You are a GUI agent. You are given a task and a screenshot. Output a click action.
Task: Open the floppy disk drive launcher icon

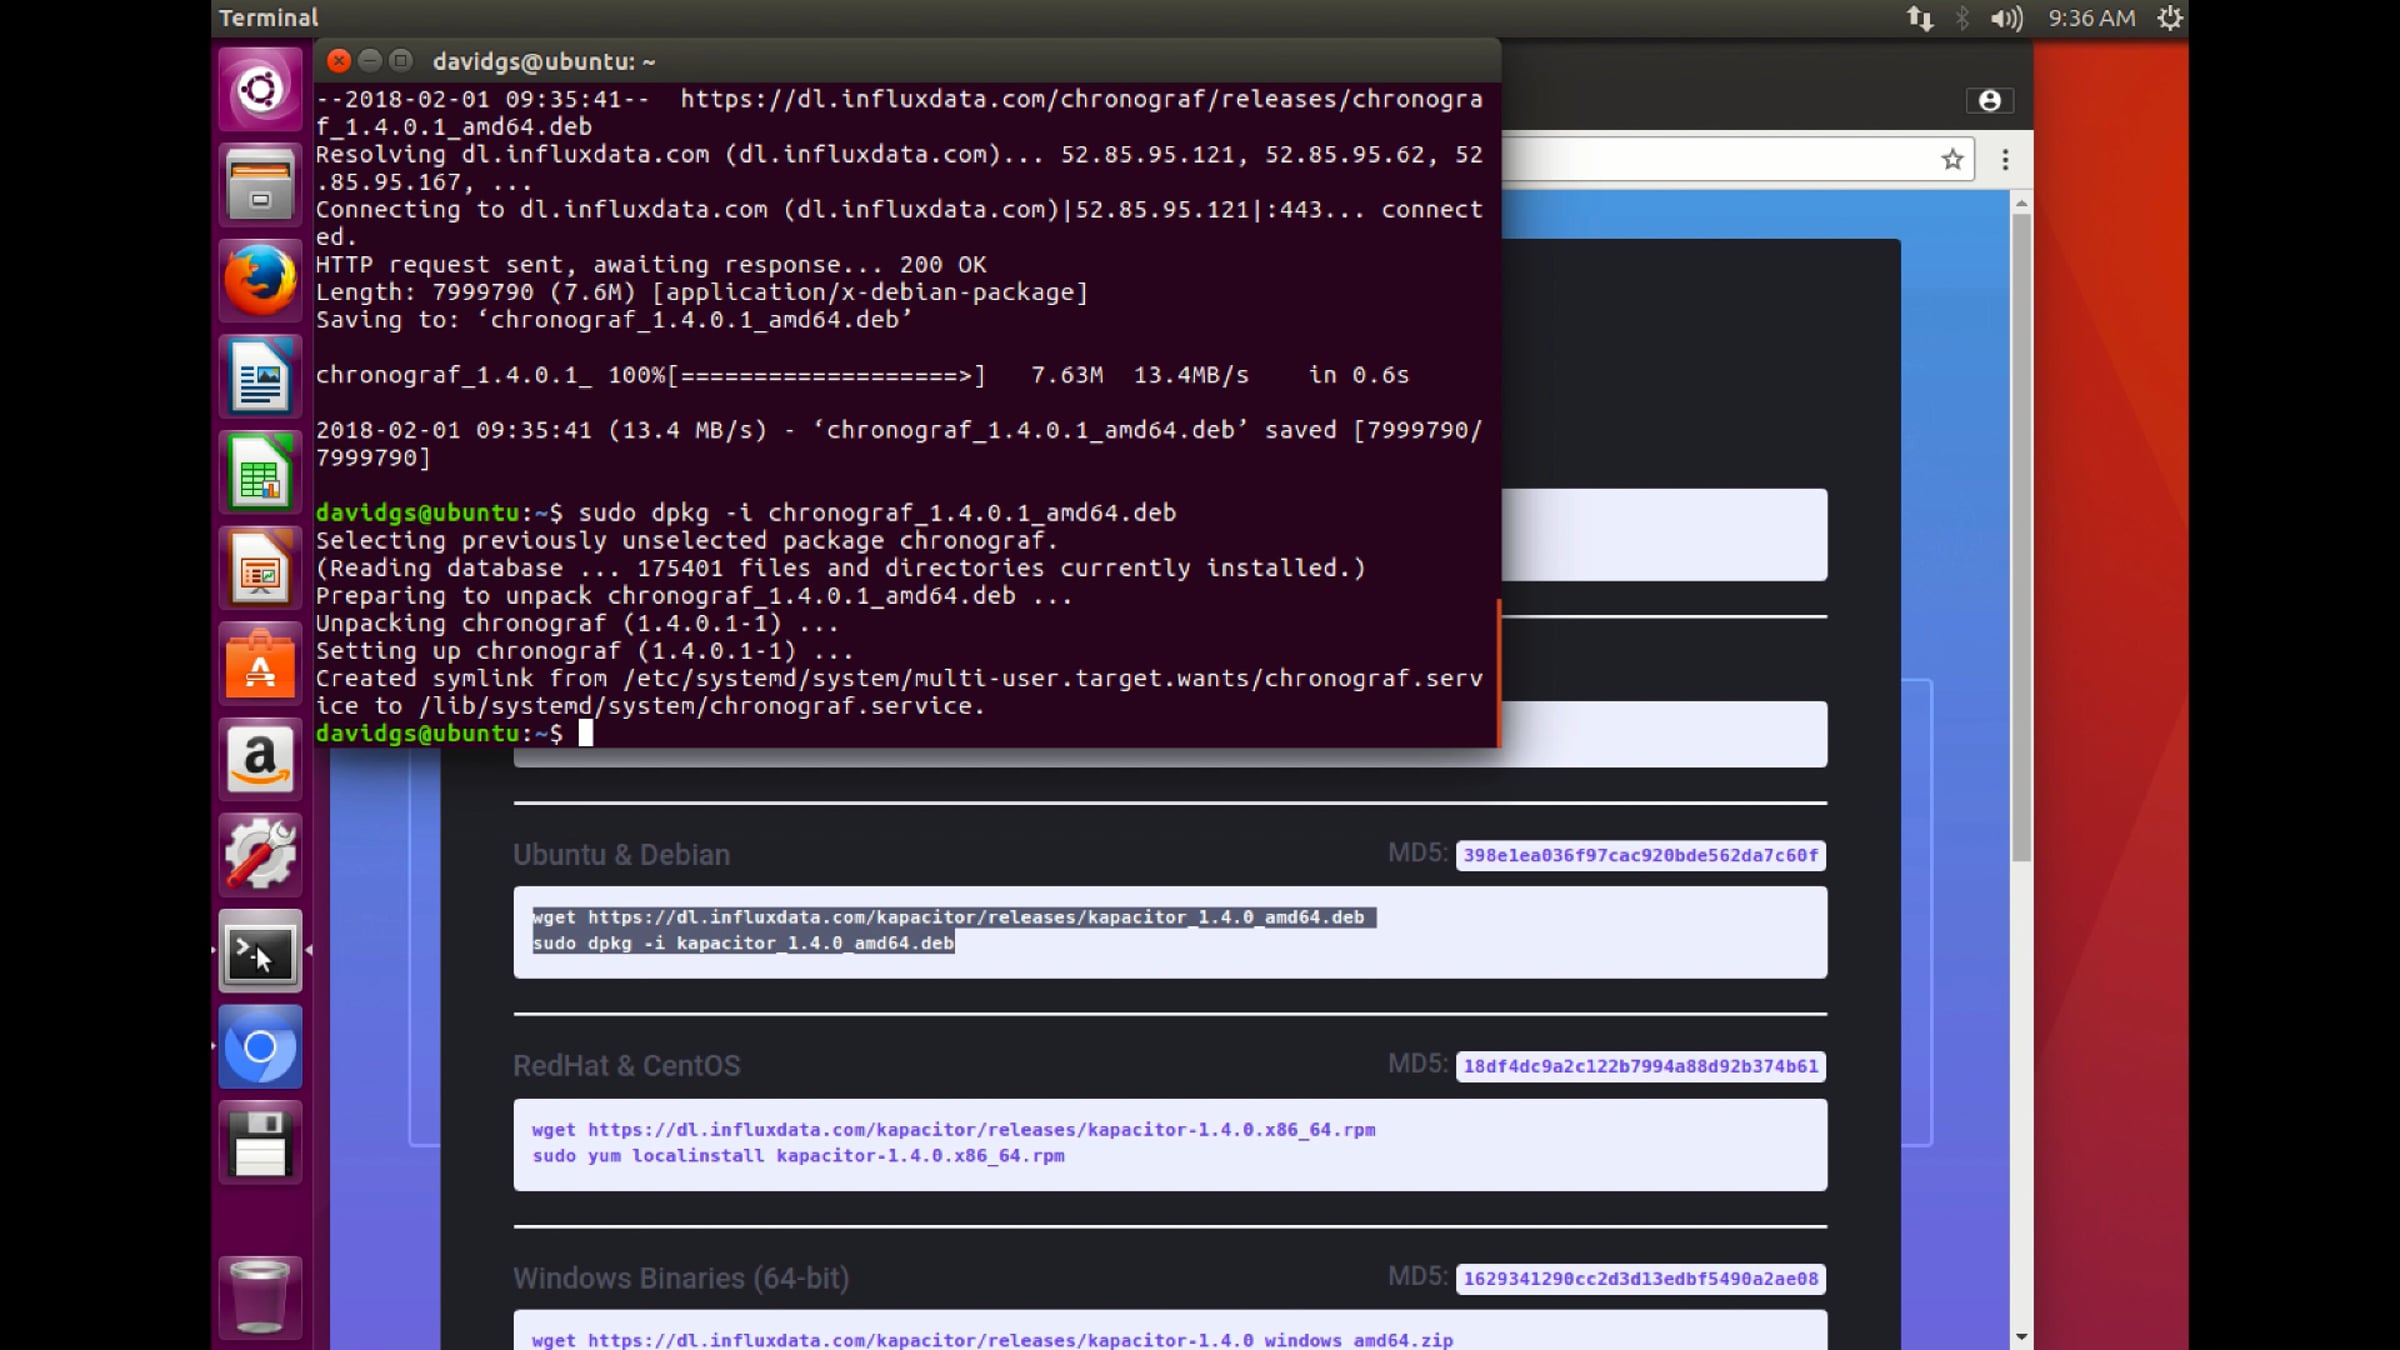coord(260,1143)
